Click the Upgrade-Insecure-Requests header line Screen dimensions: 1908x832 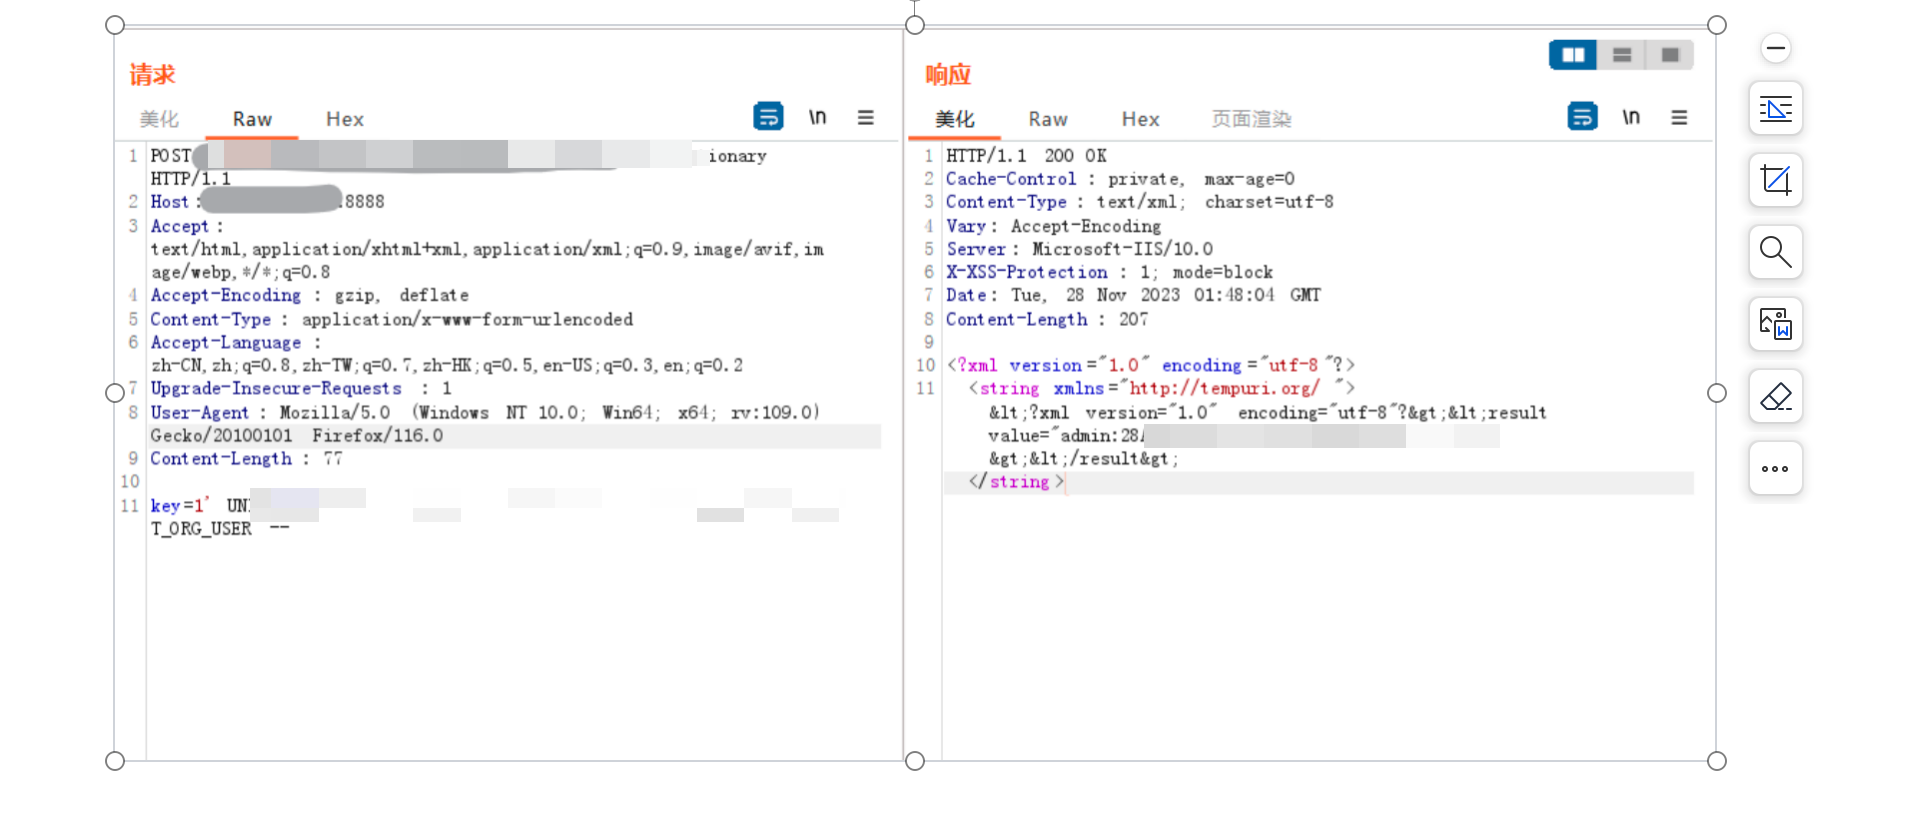coord(301,388)
